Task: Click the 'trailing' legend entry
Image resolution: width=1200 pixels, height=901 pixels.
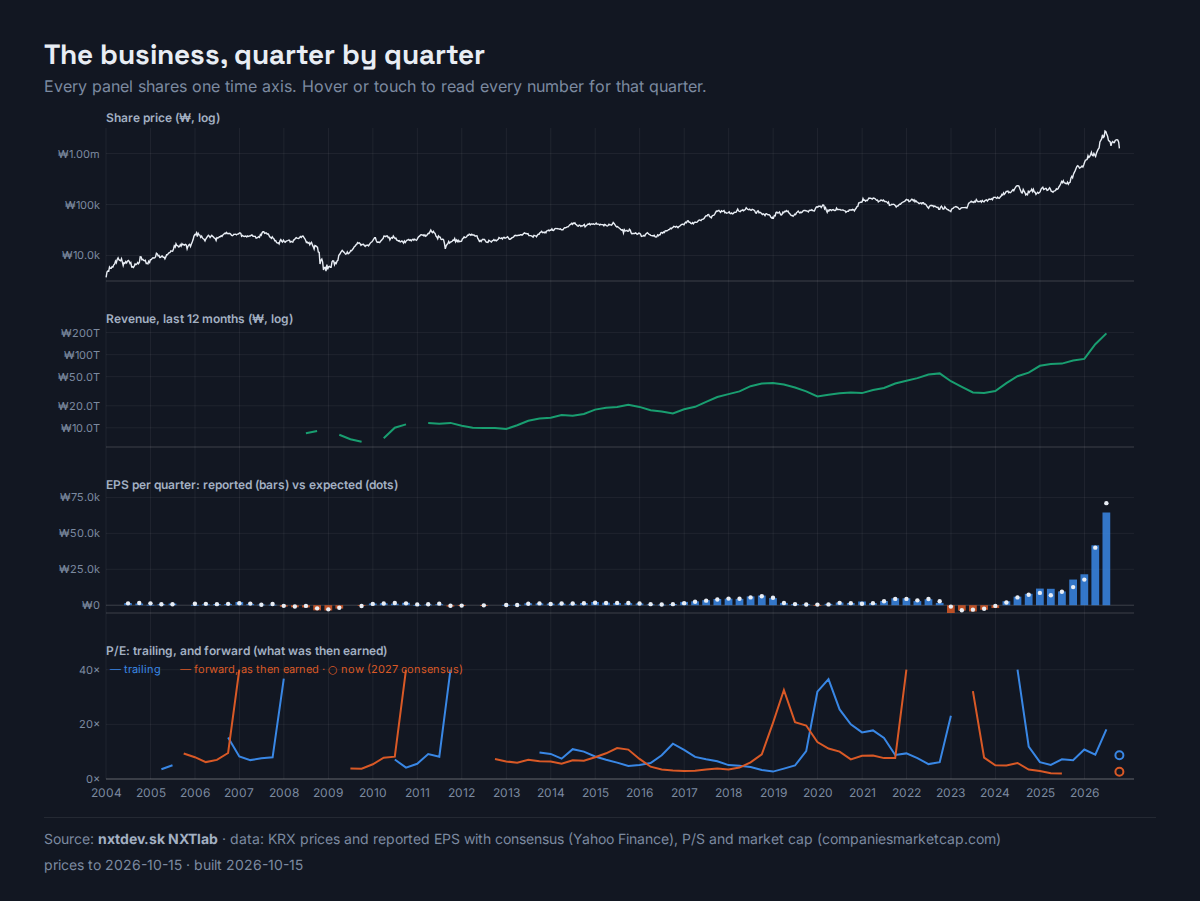Action: (135, 669)
